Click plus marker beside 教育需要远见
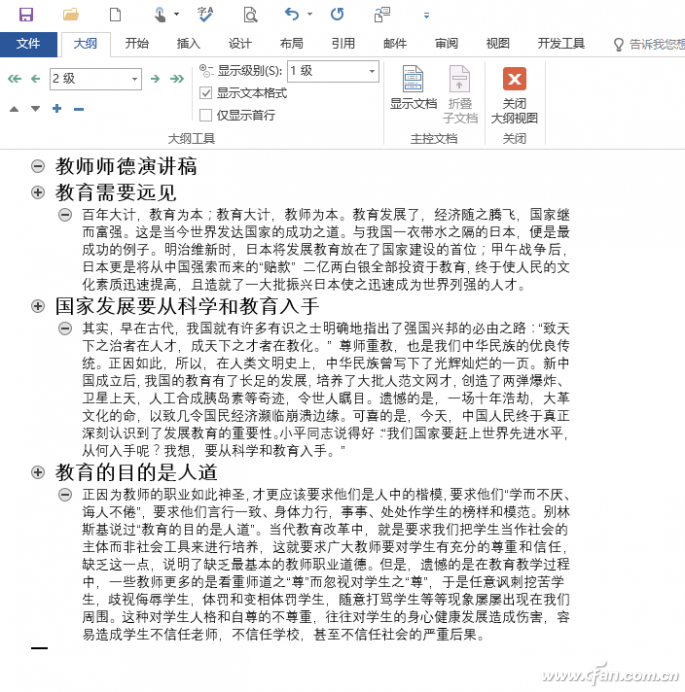 (38, 192)
